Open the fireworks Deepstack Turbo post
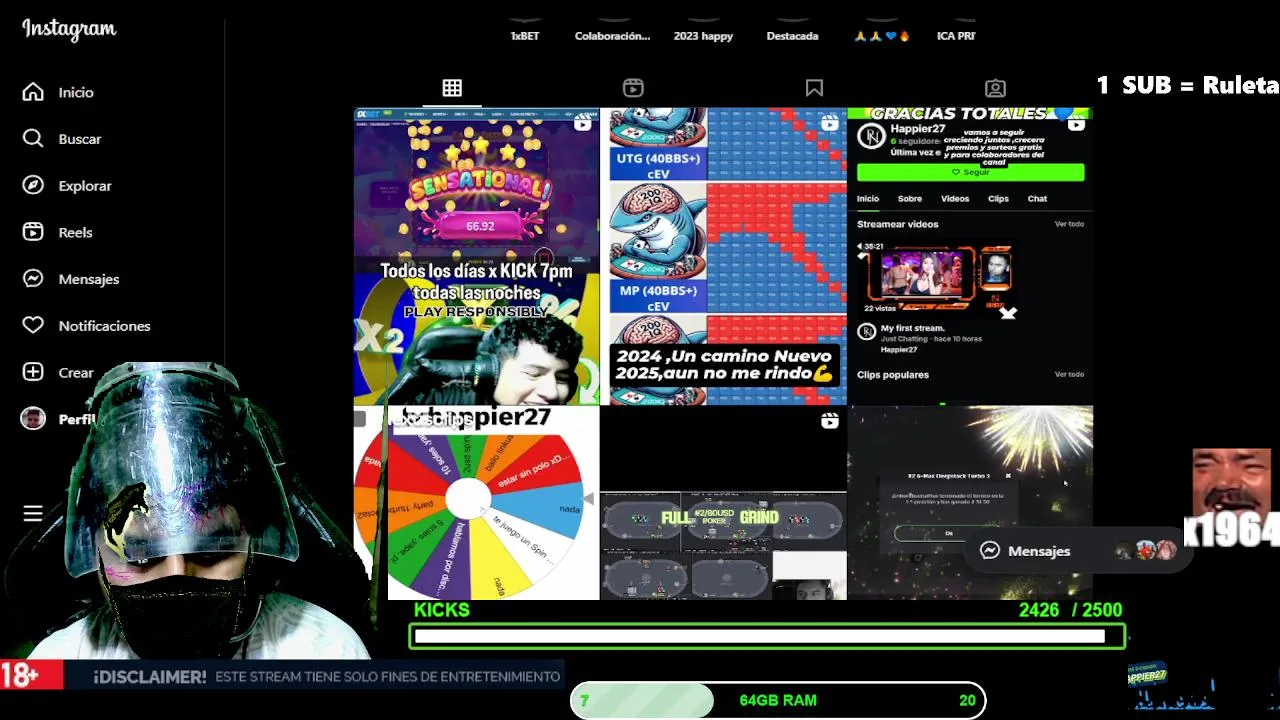The width and height of the screenshot is (1280, 720). click(x=970, y=503)
